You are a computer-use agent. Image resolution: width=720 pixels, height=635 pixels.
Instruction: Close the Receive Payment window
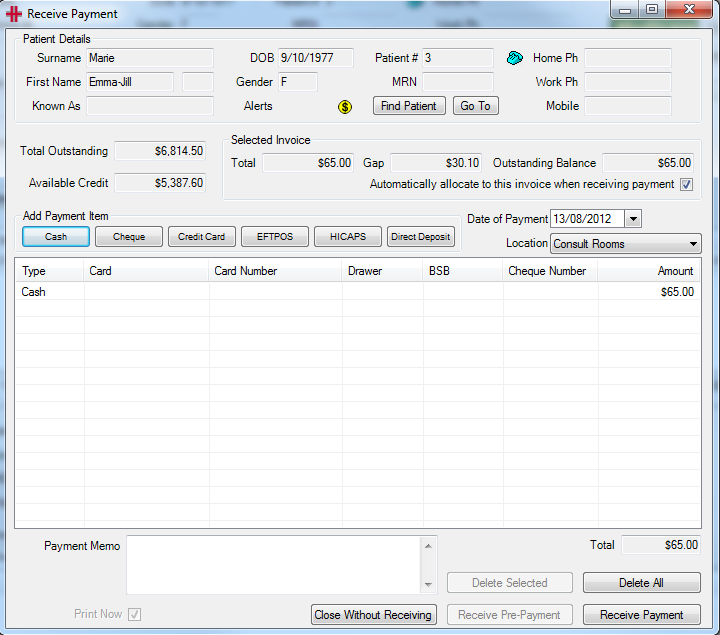(689, 9)
